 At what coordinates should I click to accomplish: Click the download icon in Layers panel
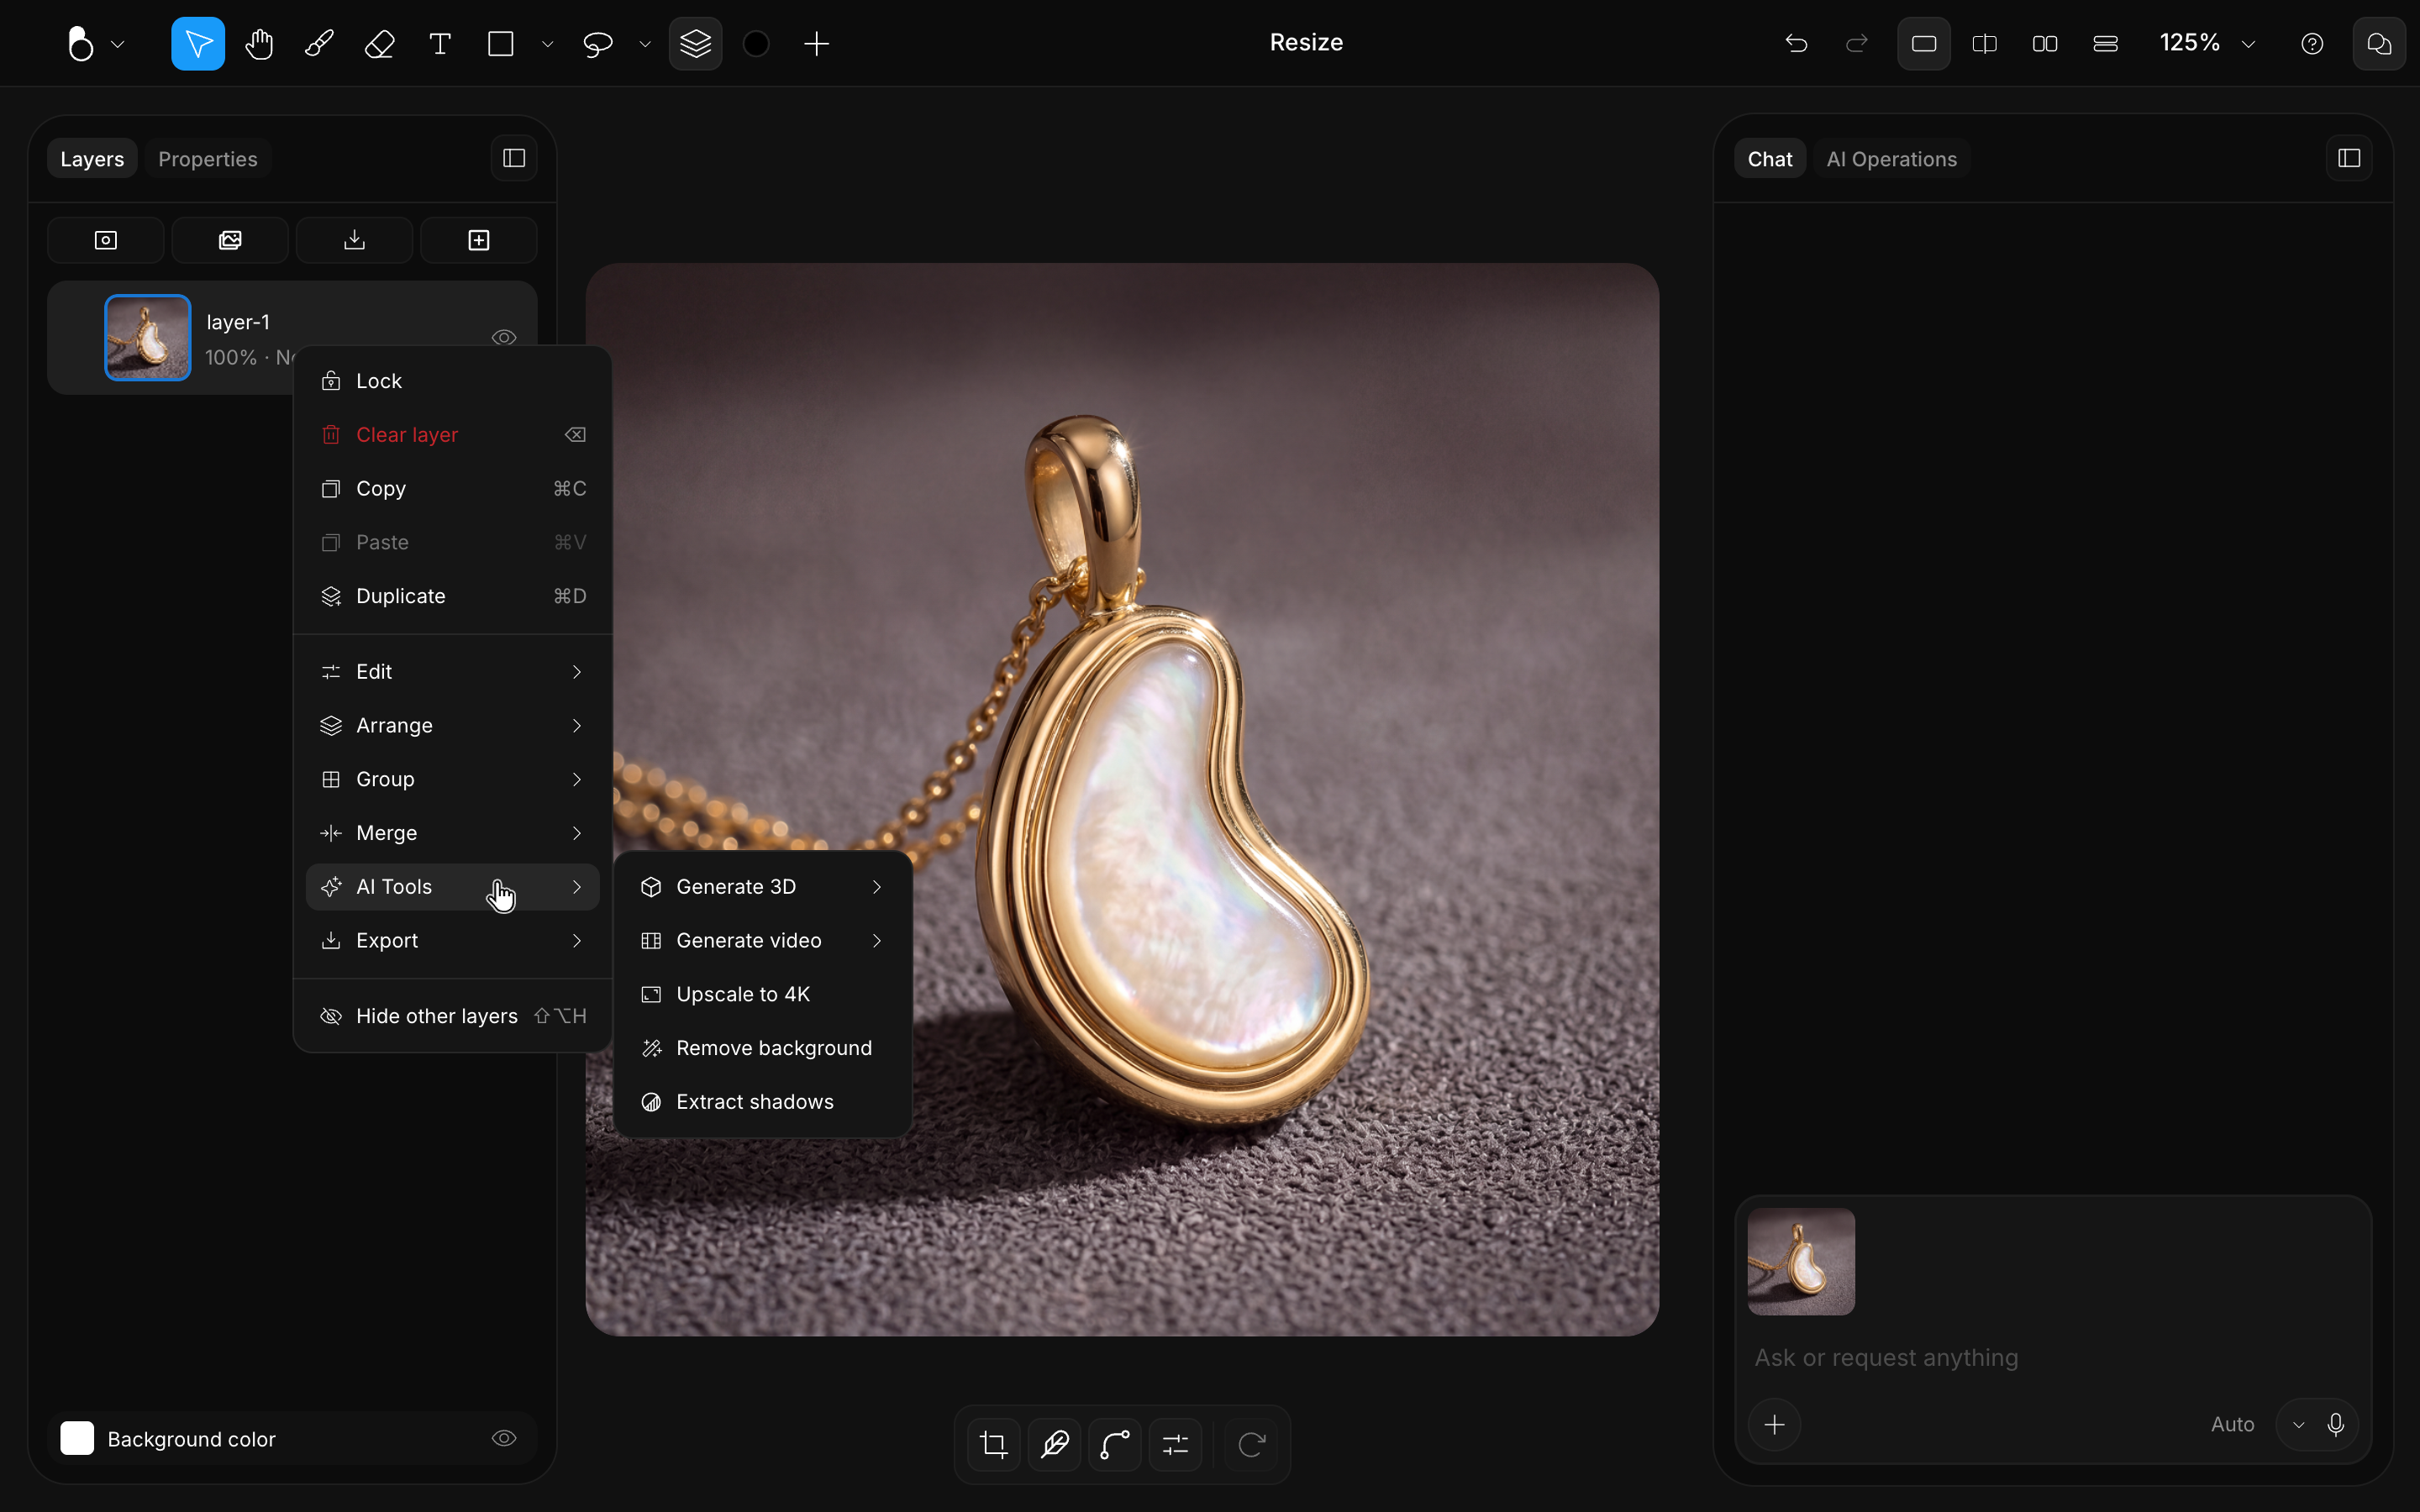[x=355, y=240]
